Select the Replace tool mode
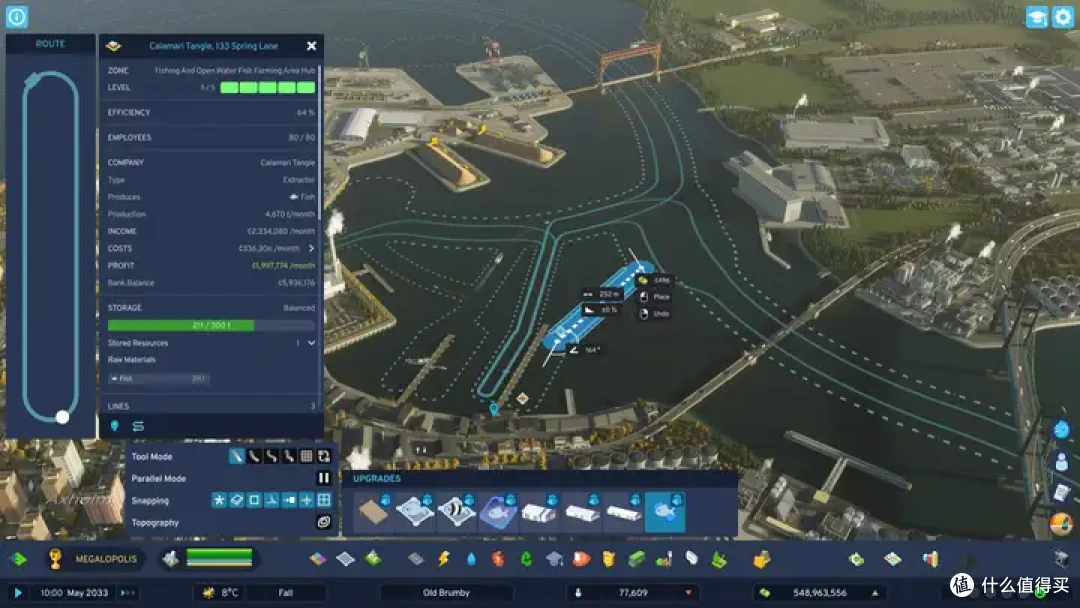This screenshot has height=608, width=1080. click(x=324, y=456)
